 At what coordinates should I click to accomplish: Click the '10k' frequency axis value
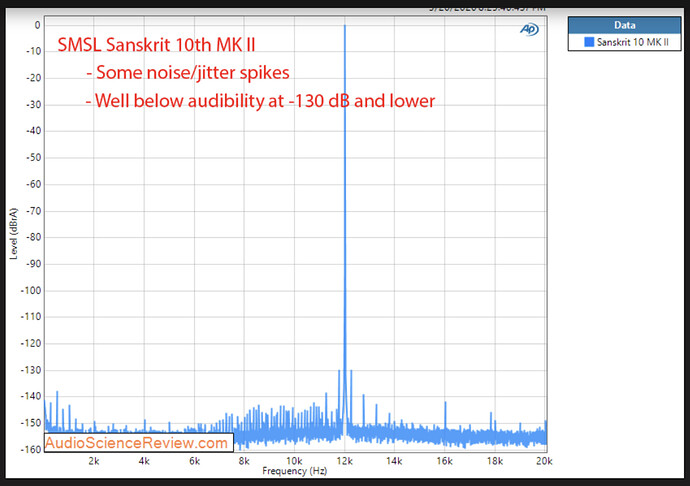click(294, 461)
